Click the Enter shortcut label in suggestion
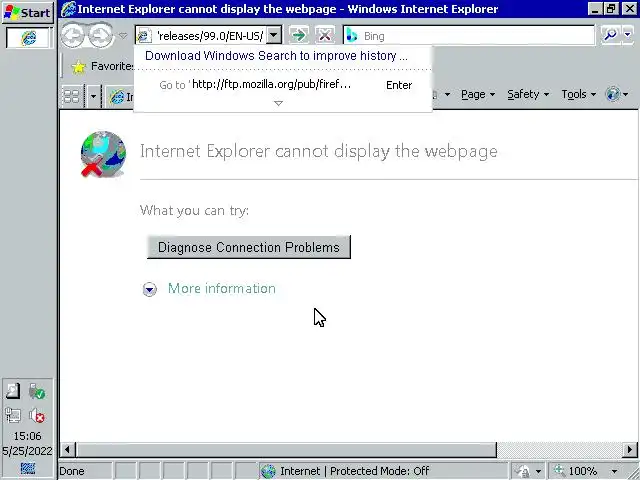This screenshot has width=640, height=480. point(399,85)
